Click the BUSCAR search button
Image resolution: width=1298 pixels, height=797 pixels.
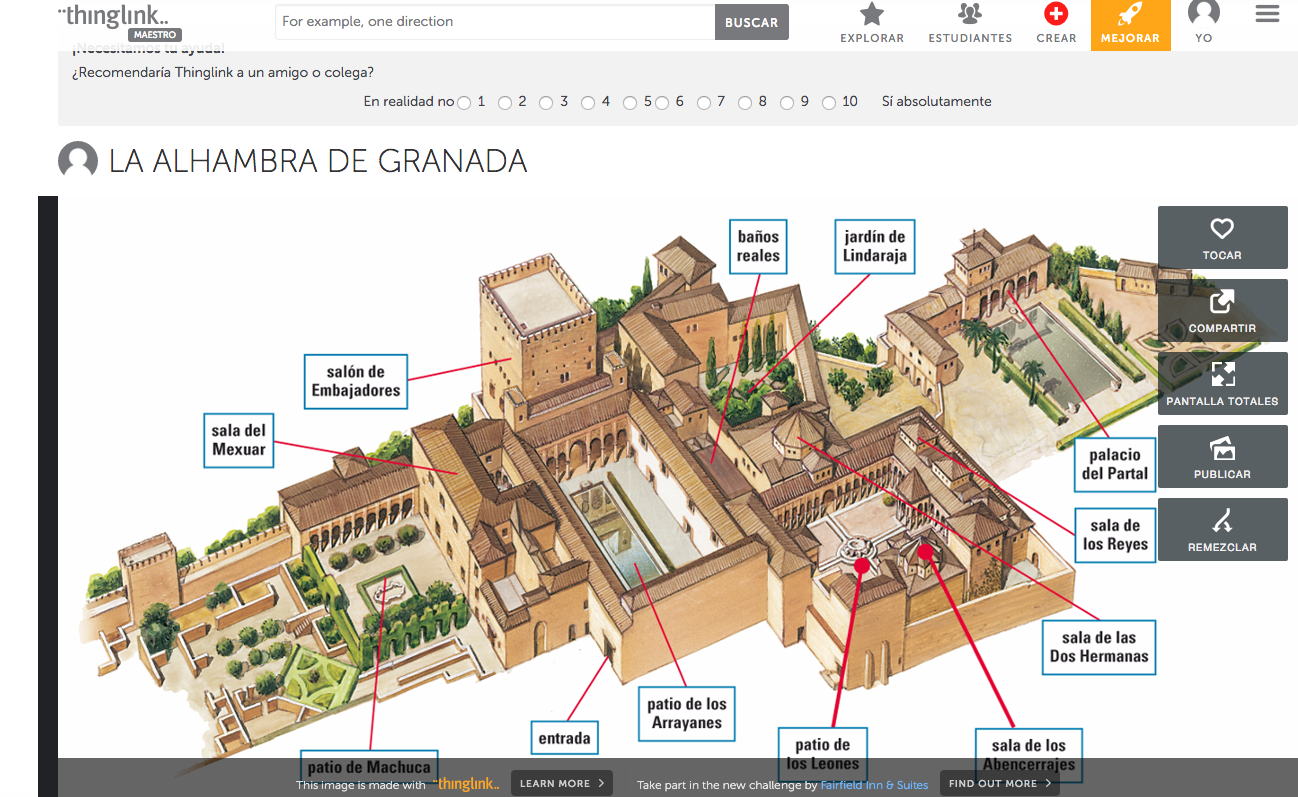752,22
